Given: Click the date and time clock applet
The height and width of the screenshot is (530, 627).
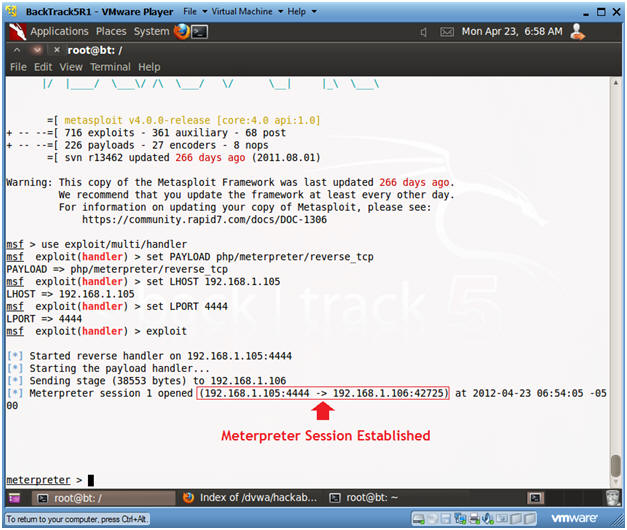Looking at the screenshot, I should tap(512, 32).
